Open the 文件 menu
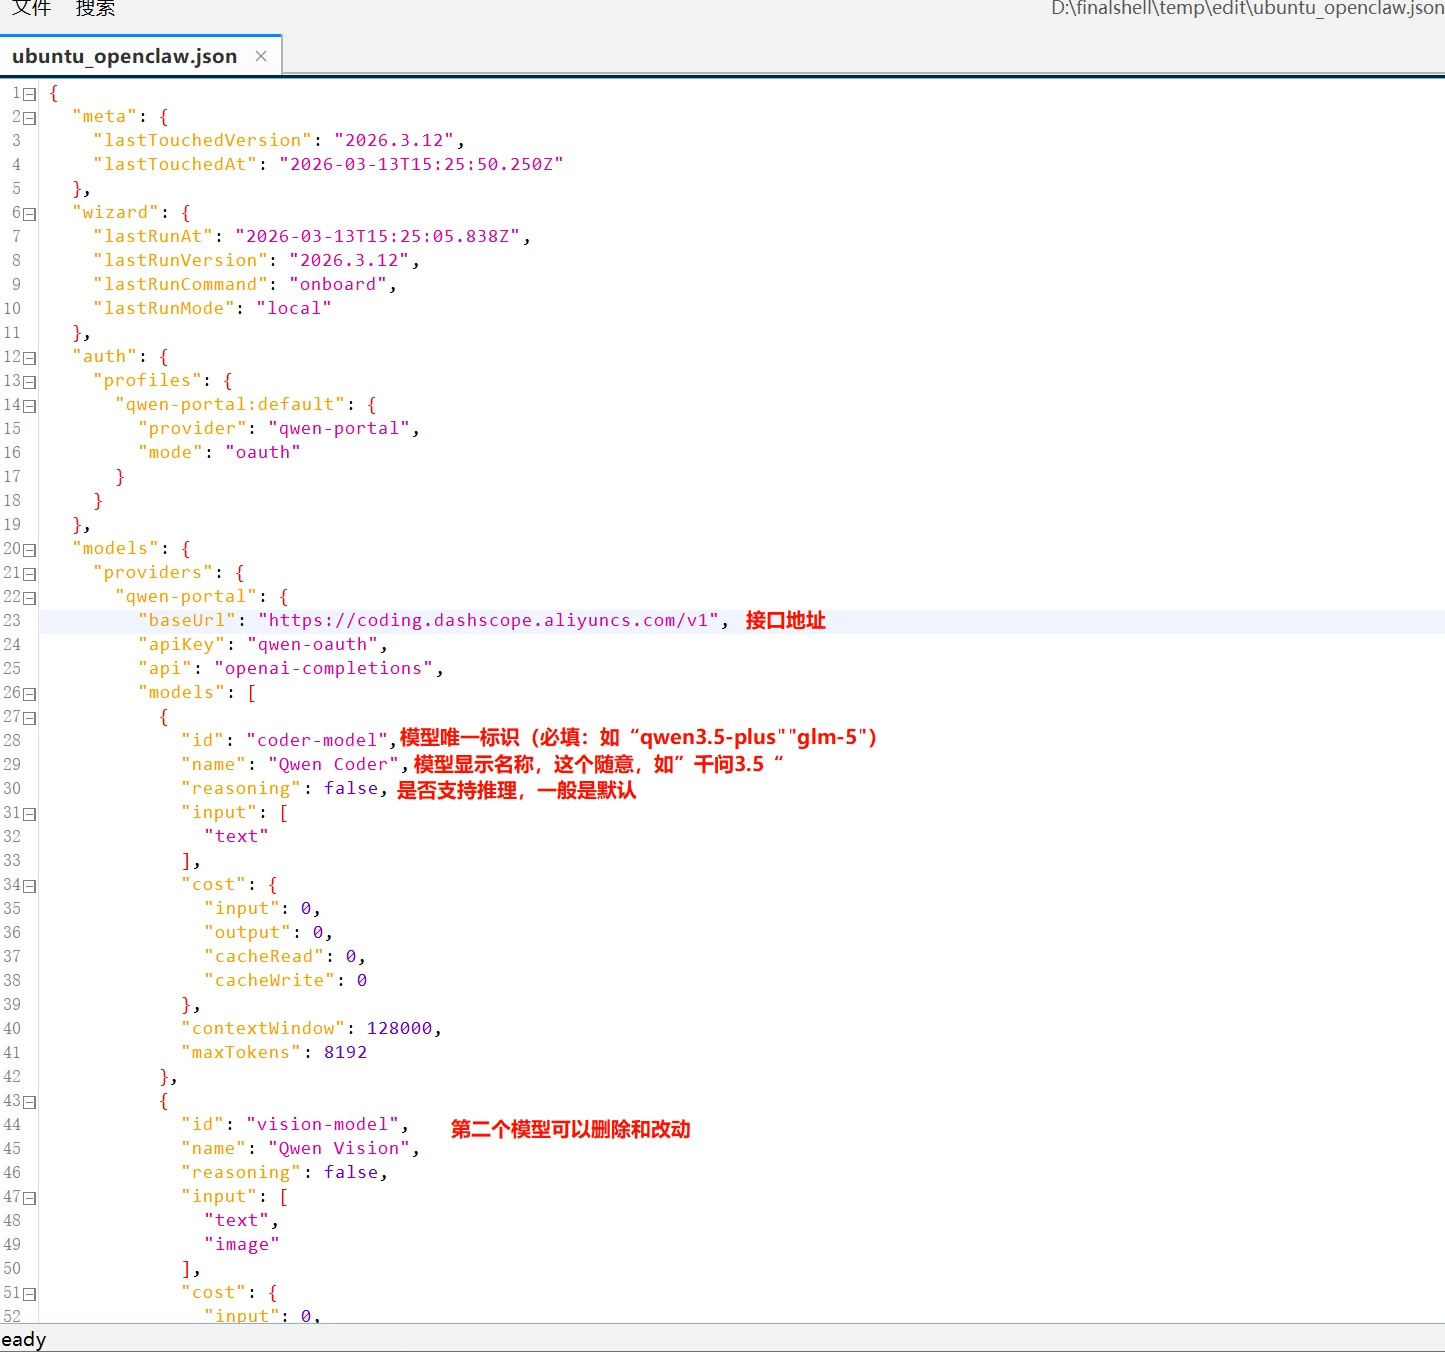Image resolution: width=1445 pixels, height=1352 pixels. point(31,9)
